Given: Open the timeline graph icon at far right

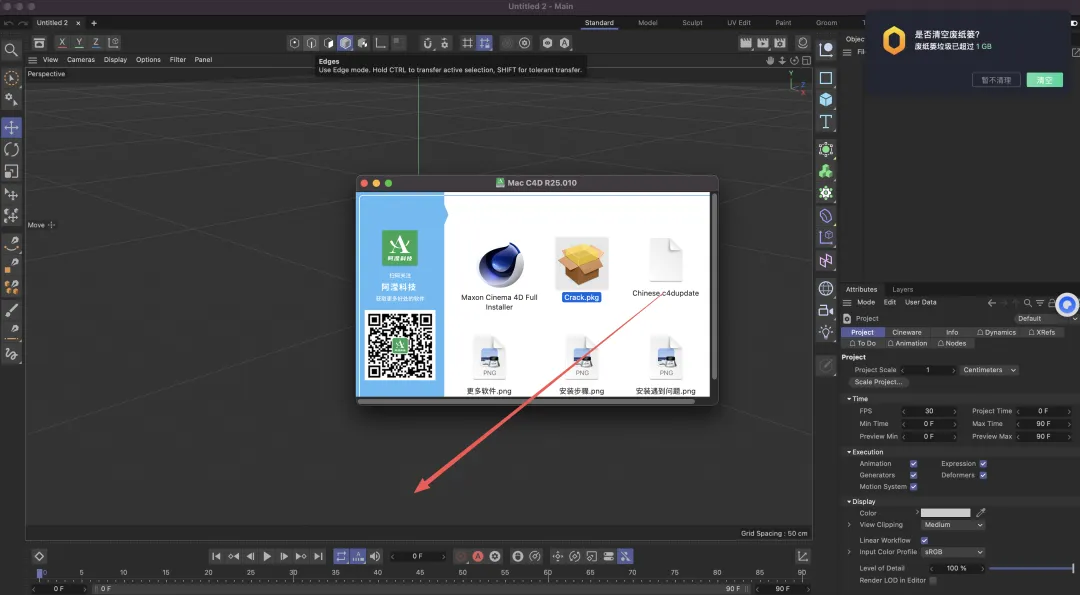Looking at the screenshot, I should click(802, 556).
